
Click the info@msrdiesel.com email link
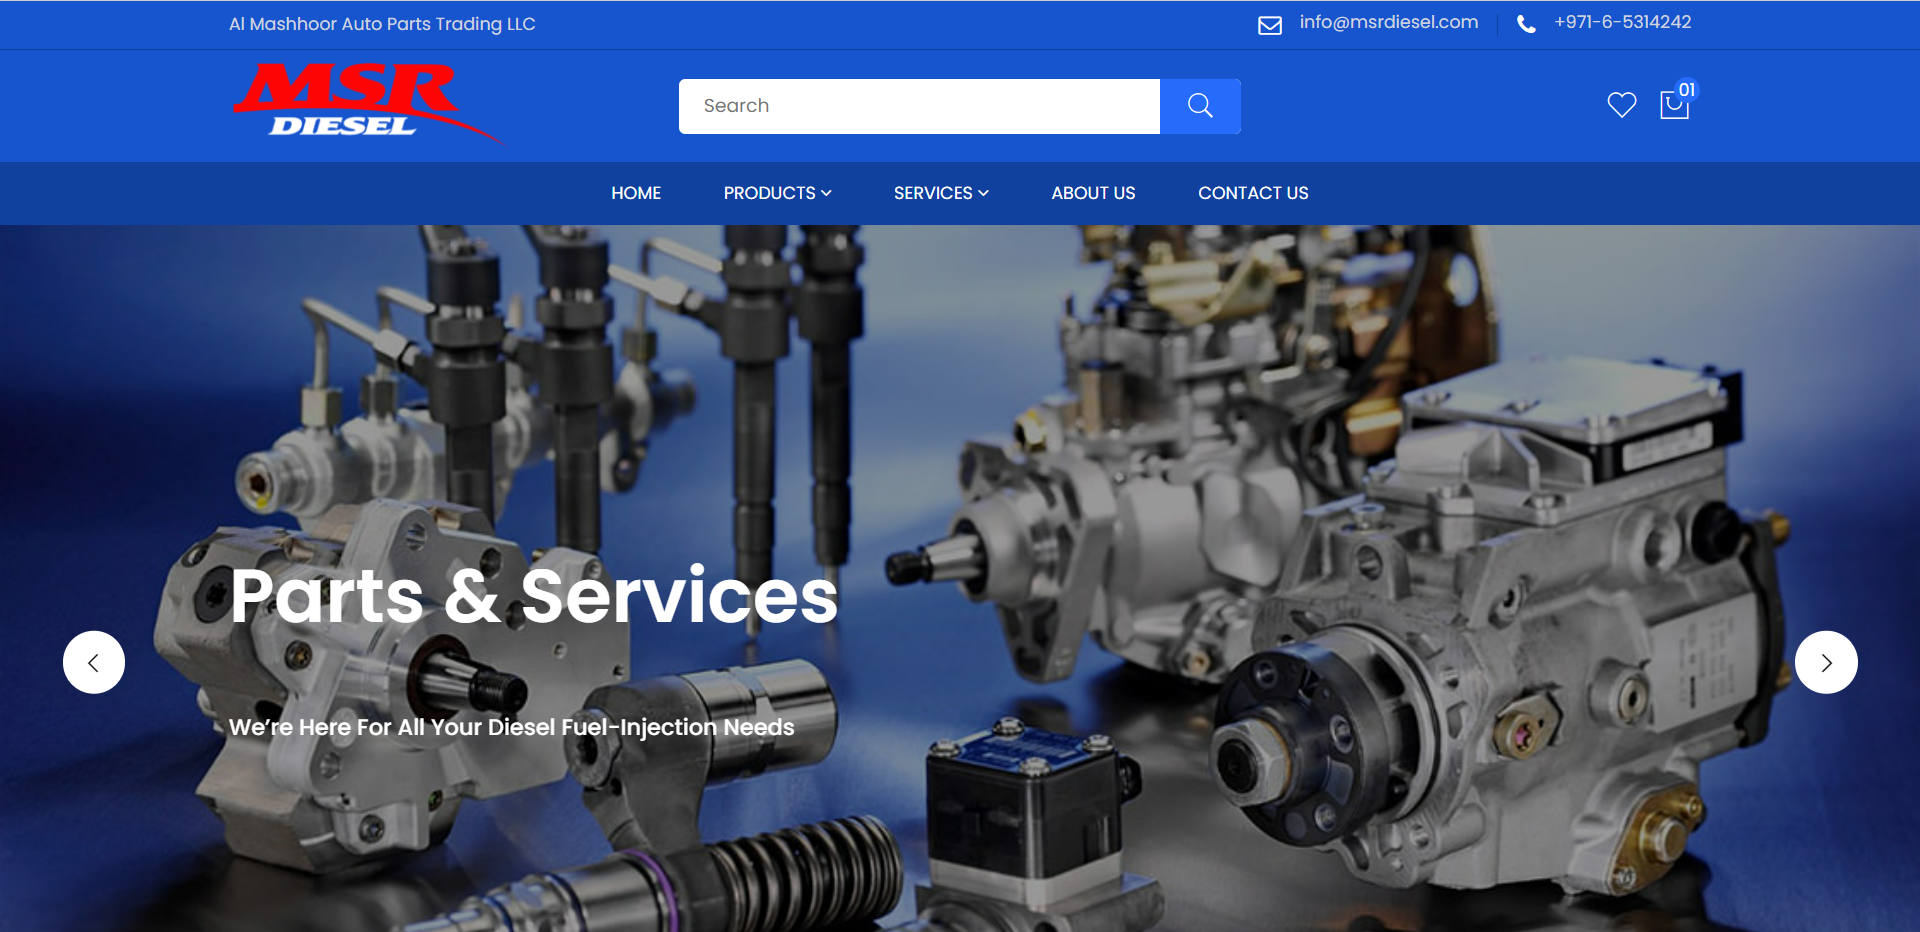[1388, 22]
